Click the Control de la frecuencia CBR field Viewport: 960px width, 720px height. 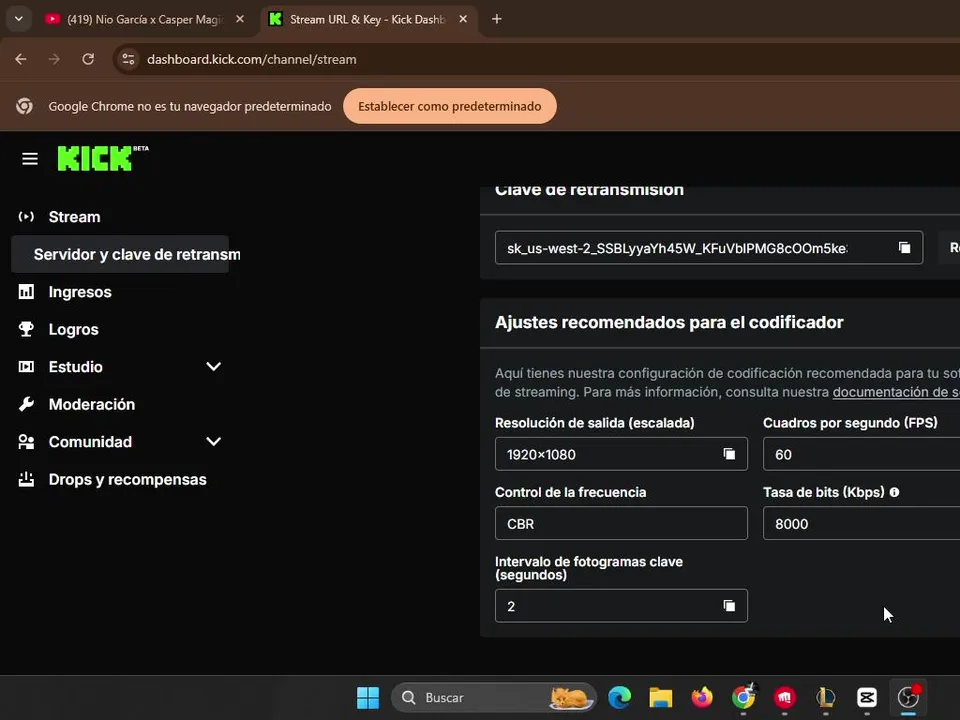coord(621,523)
